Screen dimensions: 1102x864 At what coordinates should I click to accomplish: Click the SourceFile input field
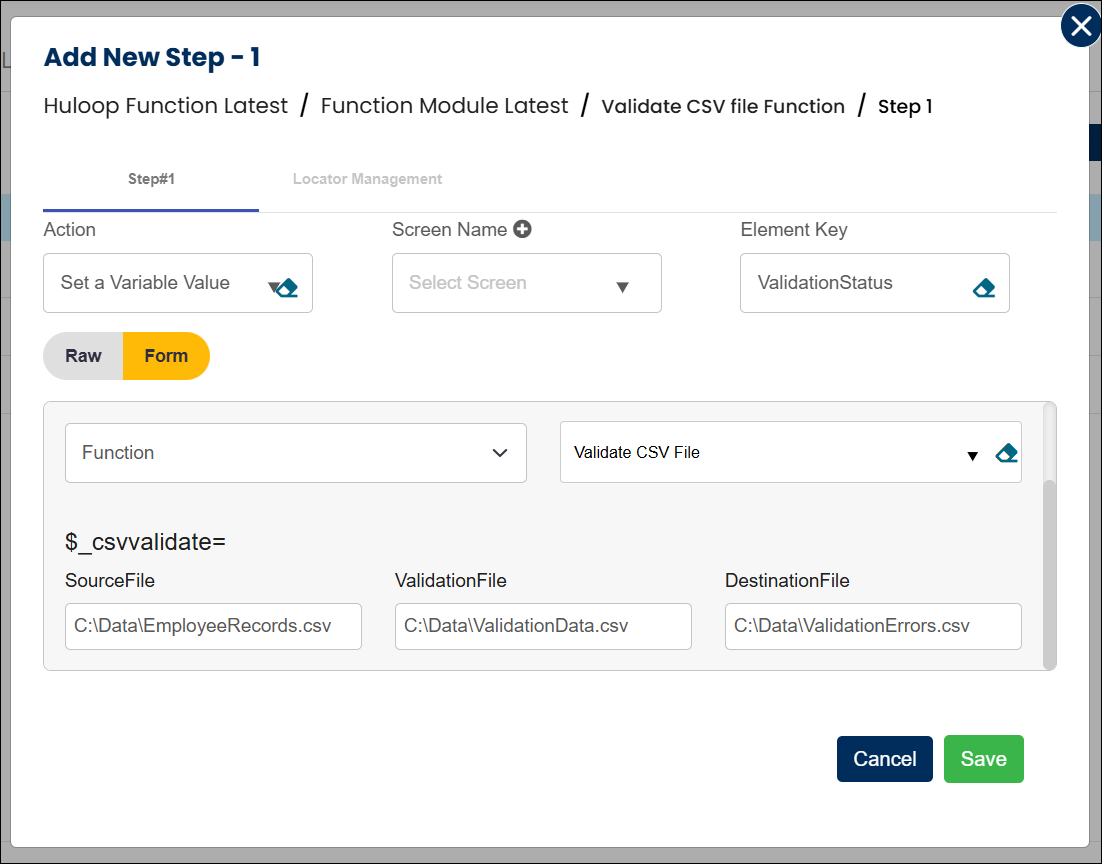(x=213, y=626)
